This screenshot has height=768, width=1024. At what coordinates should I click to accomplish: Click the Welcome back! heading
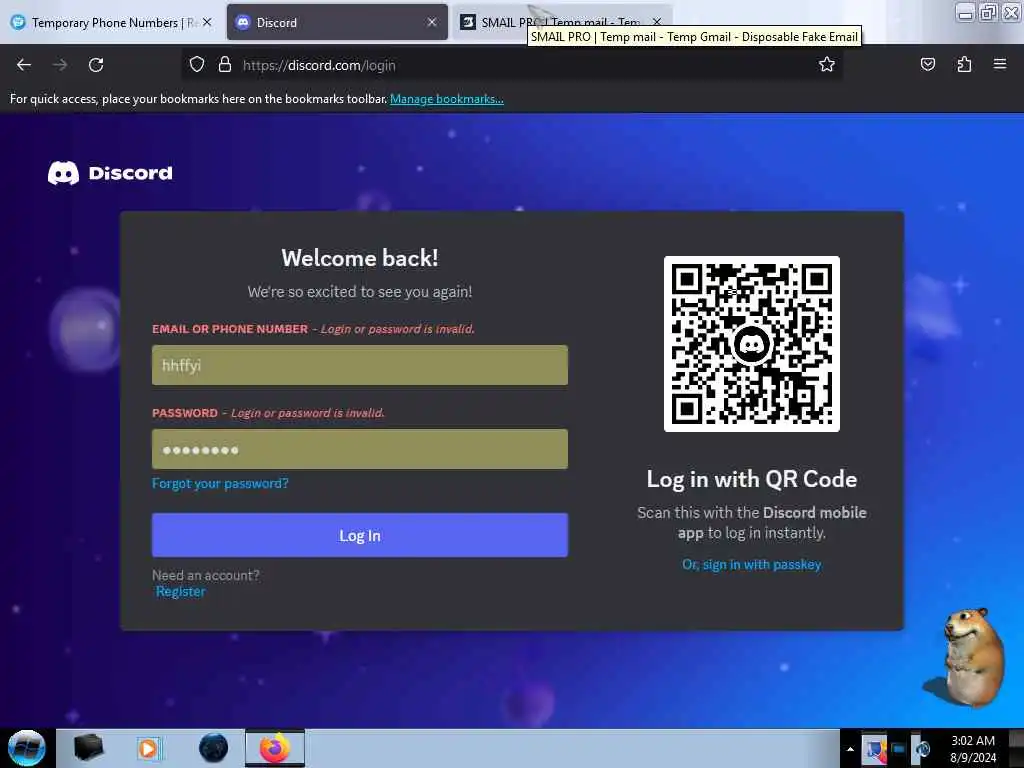coord(360,258)
